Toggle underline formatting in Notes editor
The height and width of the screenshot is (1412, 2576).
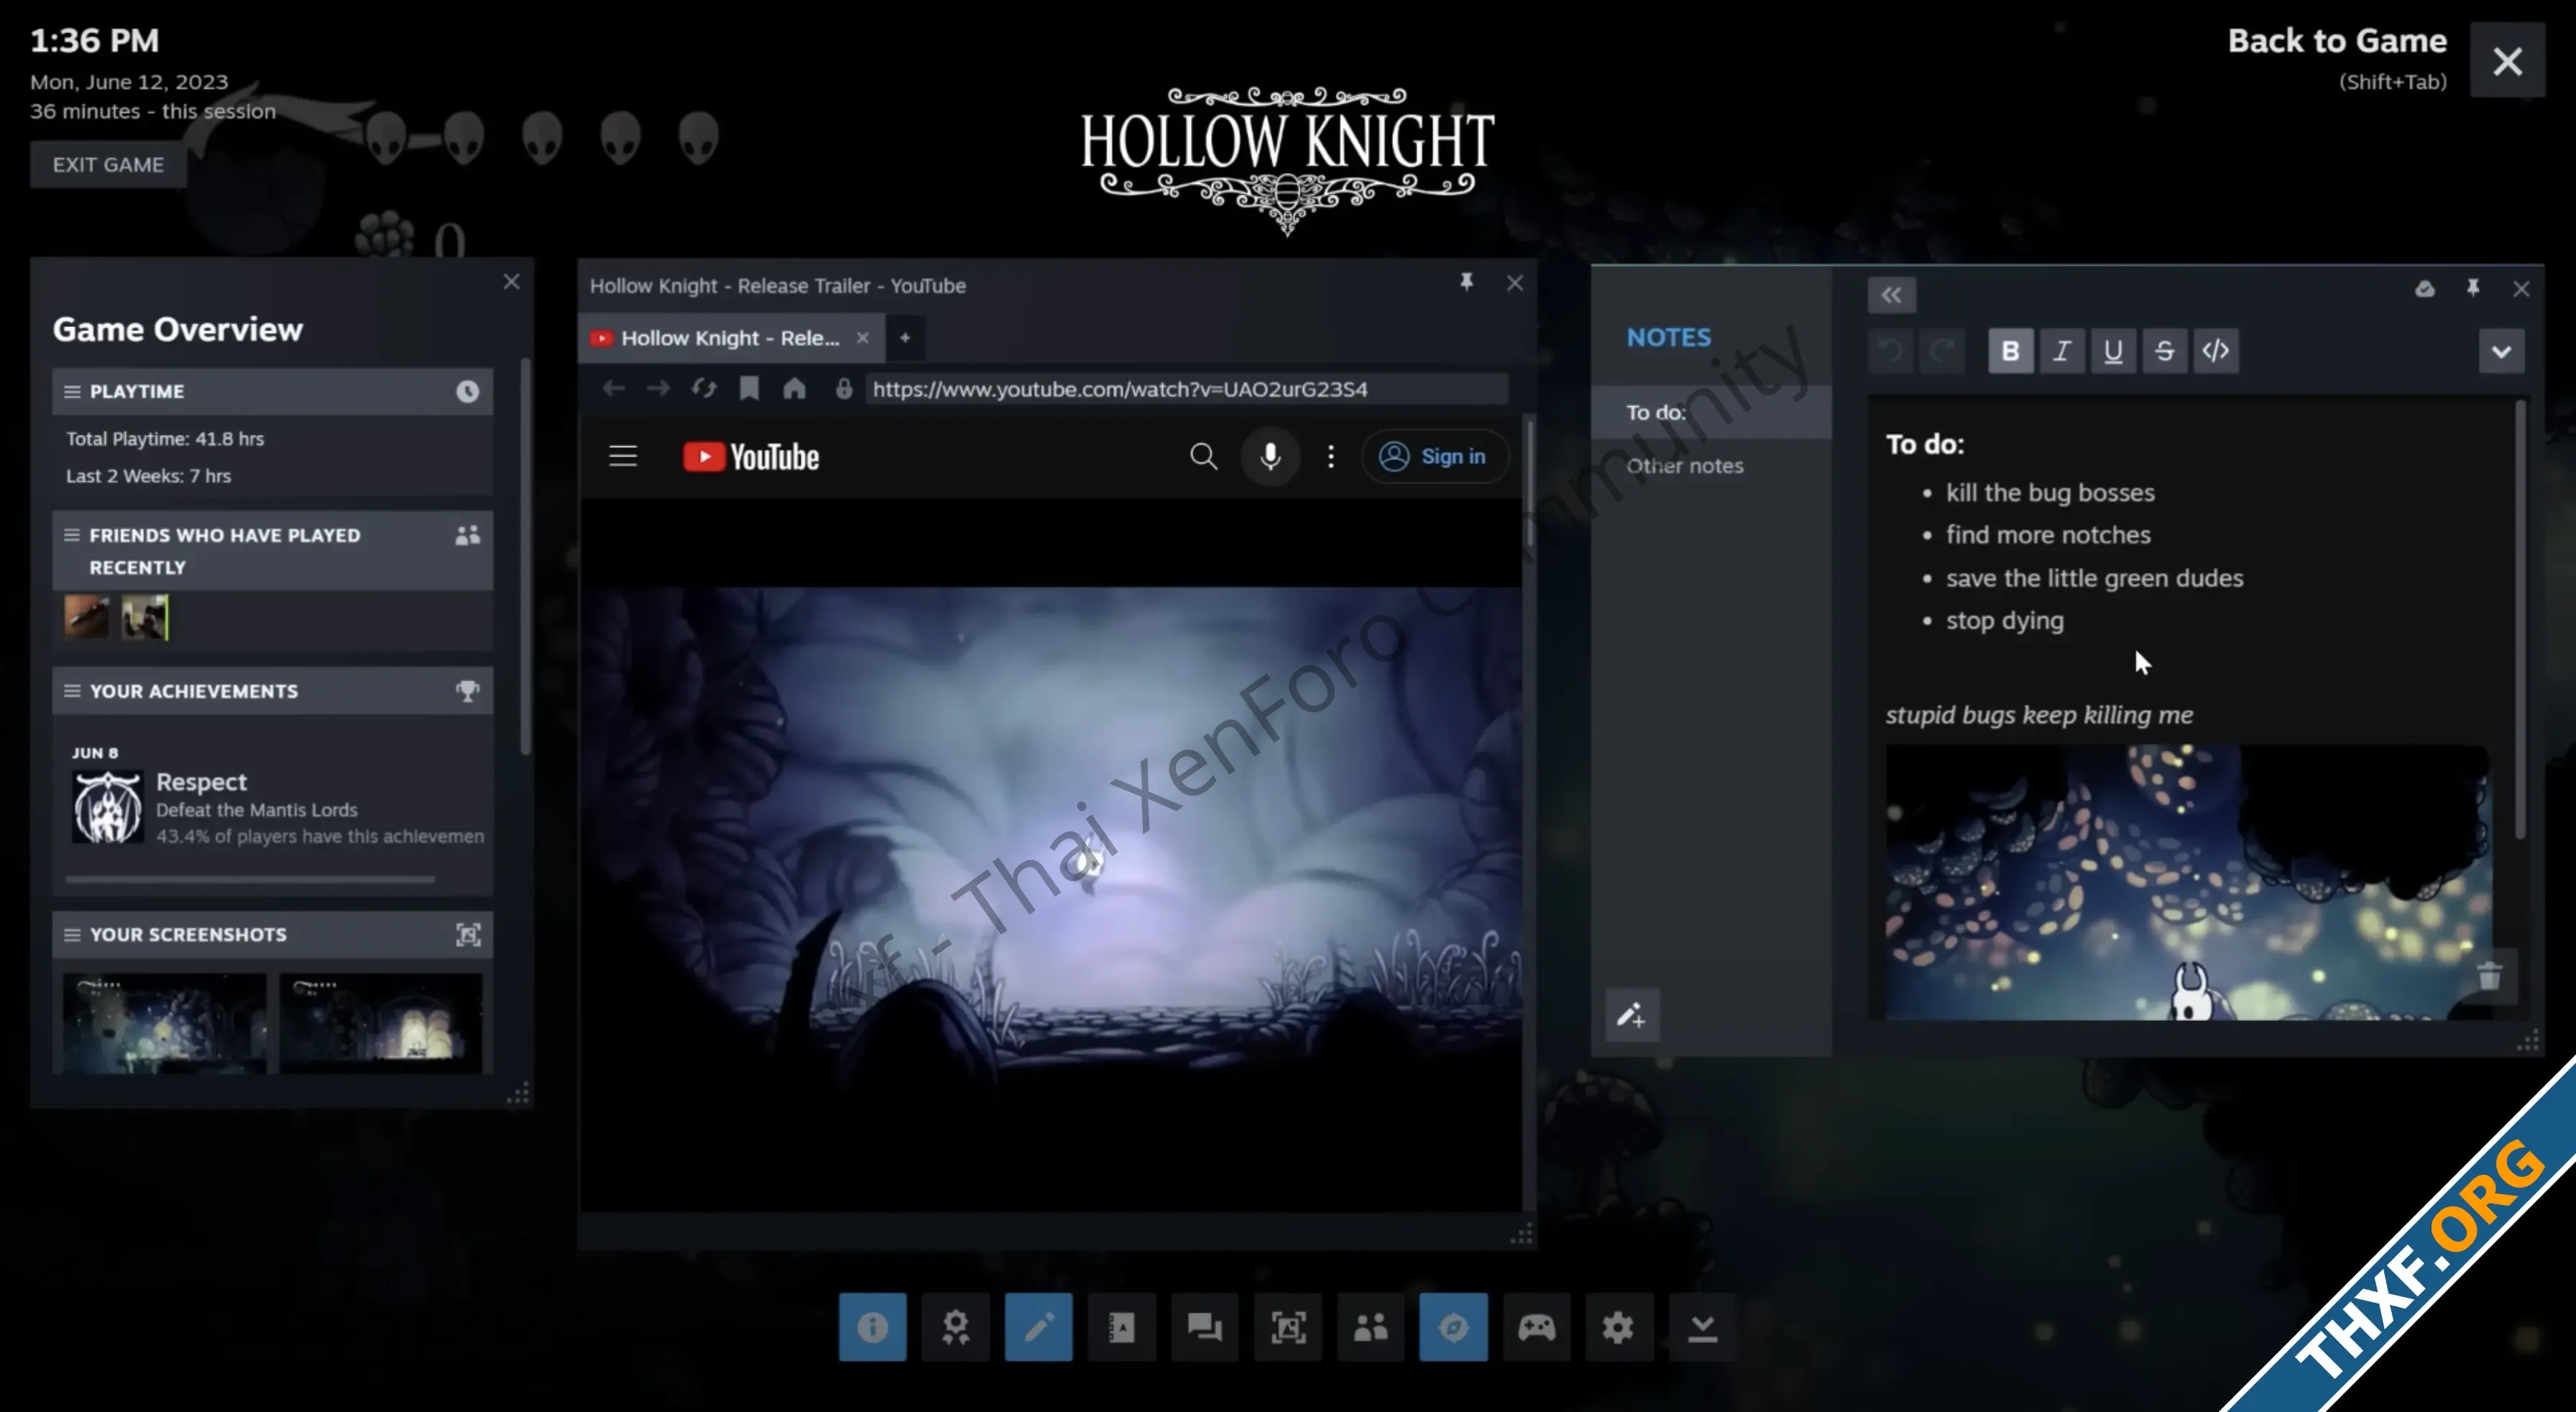(x=2112, y=351)
